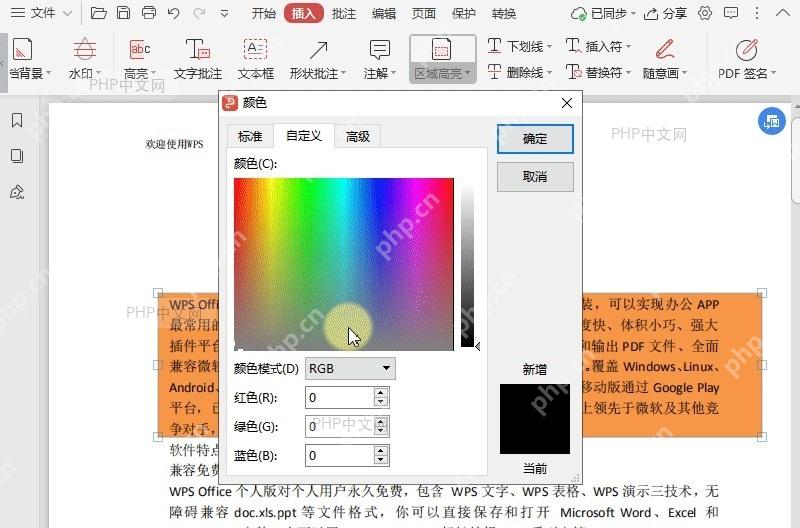The height and width of the screenshot is (528, 800).
Task: Click the 欢迎使用WPS header text
Action: point(174,144)
